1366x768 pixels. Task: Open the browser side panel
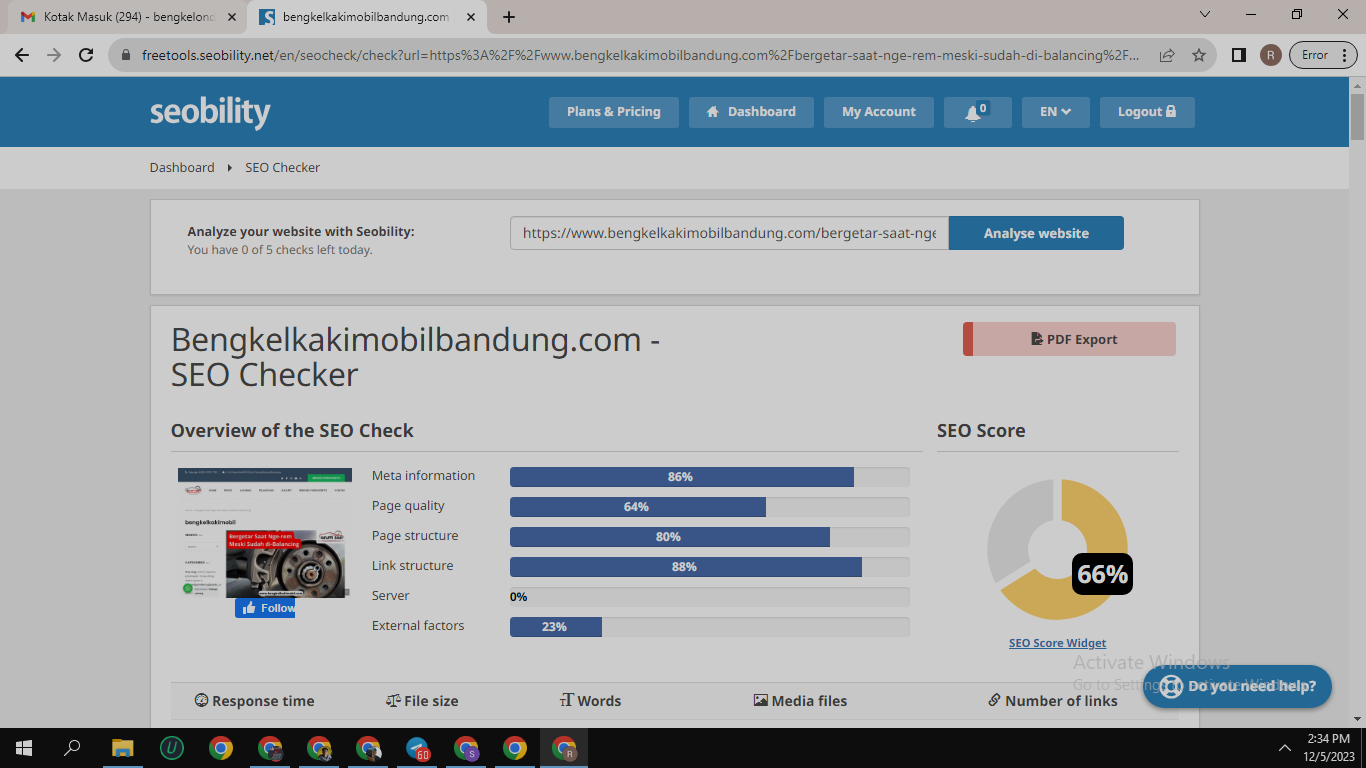1239,55
